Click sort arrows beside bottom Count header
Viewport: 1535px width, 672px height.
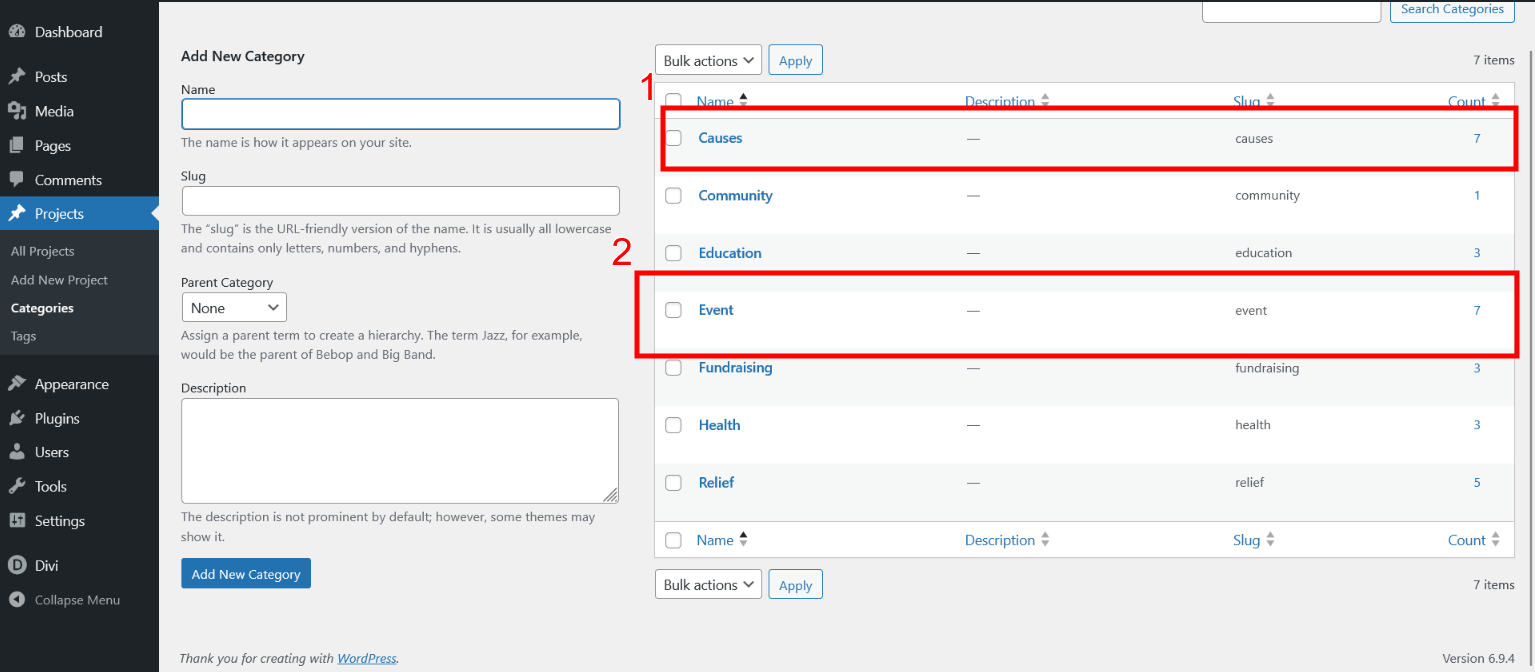(x=1495, y=540)
